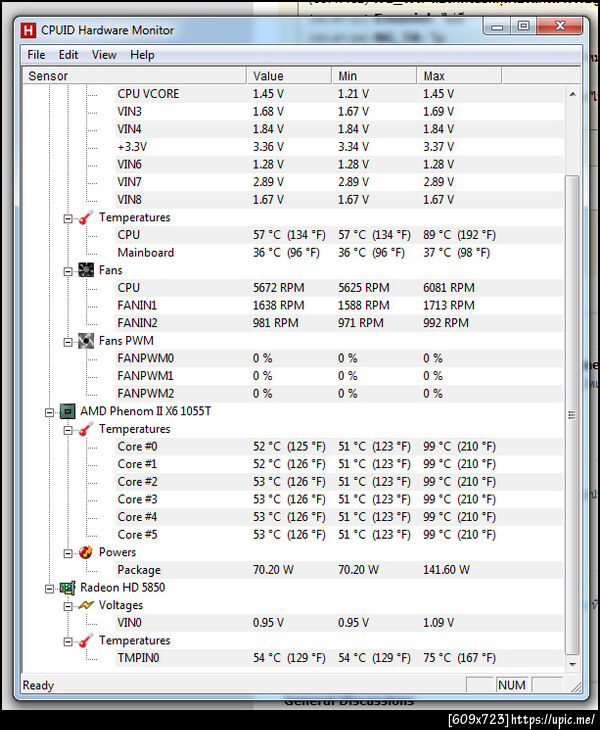Select the CPU VCORE row

click(x=339, y=94)
